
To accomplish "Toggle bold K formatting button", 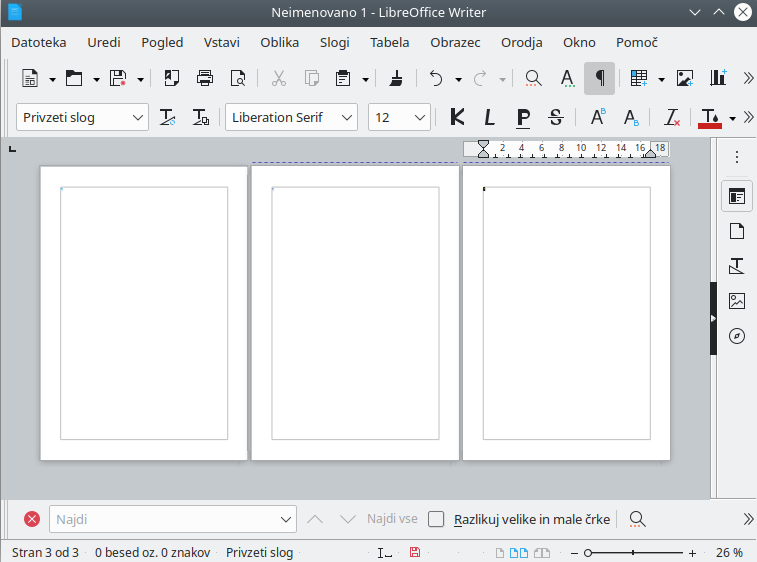I will tap(457, 117).
